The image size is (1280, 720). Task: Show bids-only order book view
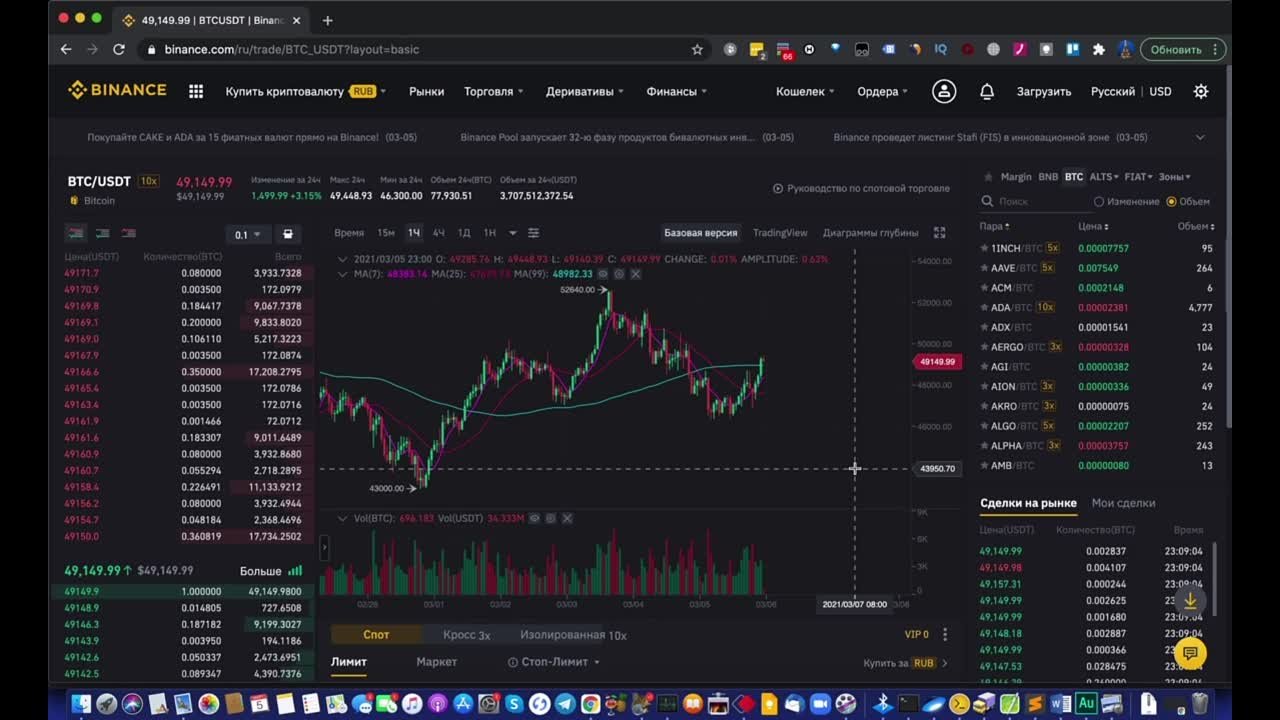click(102, 233)
